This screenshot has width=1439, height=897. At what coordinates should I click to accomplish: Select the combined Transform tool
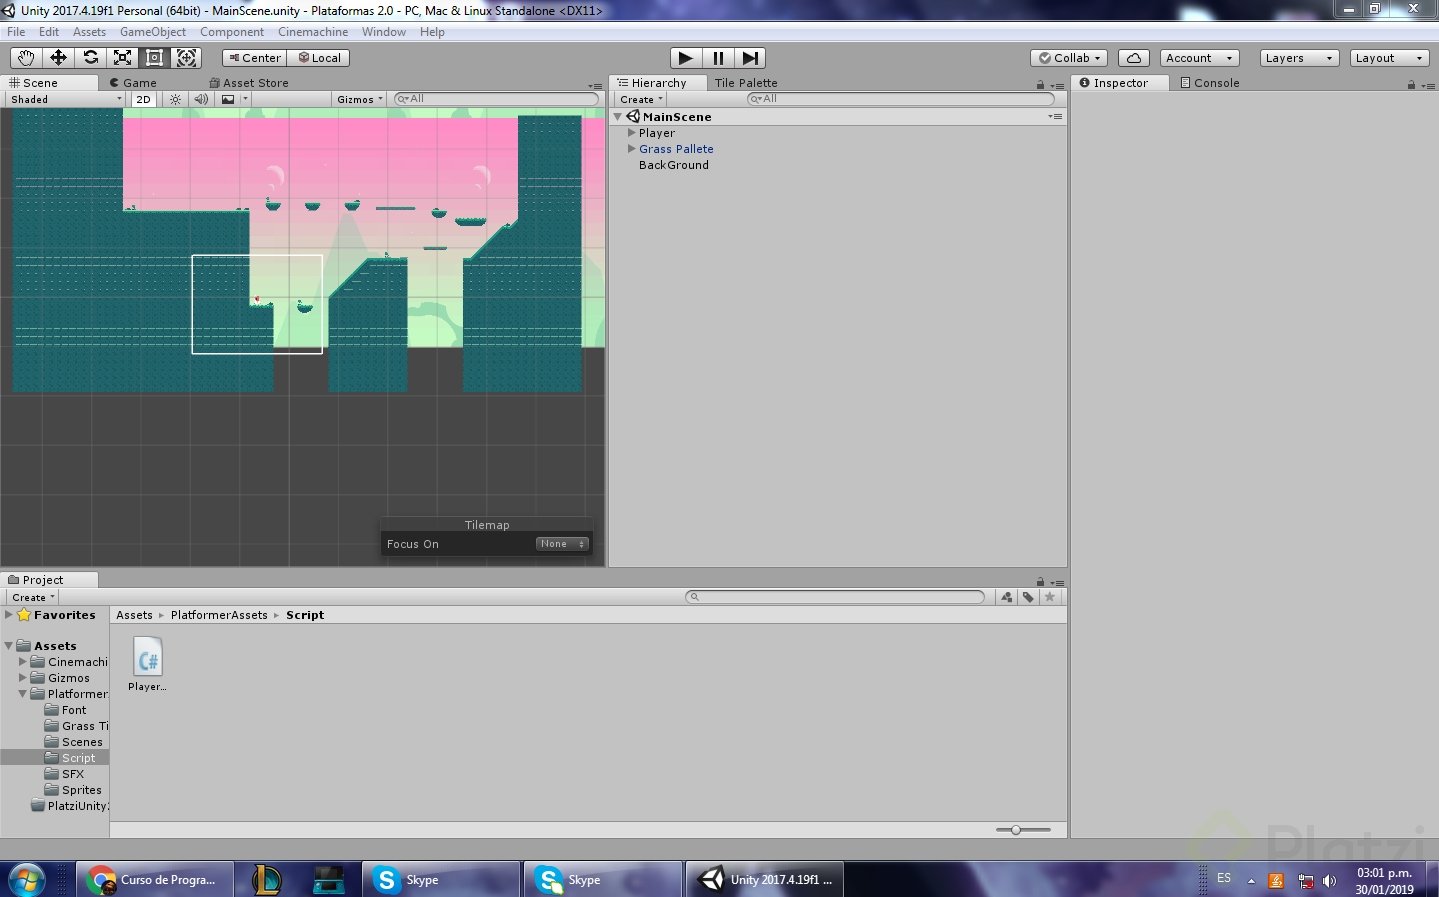[x=186, y=58]
